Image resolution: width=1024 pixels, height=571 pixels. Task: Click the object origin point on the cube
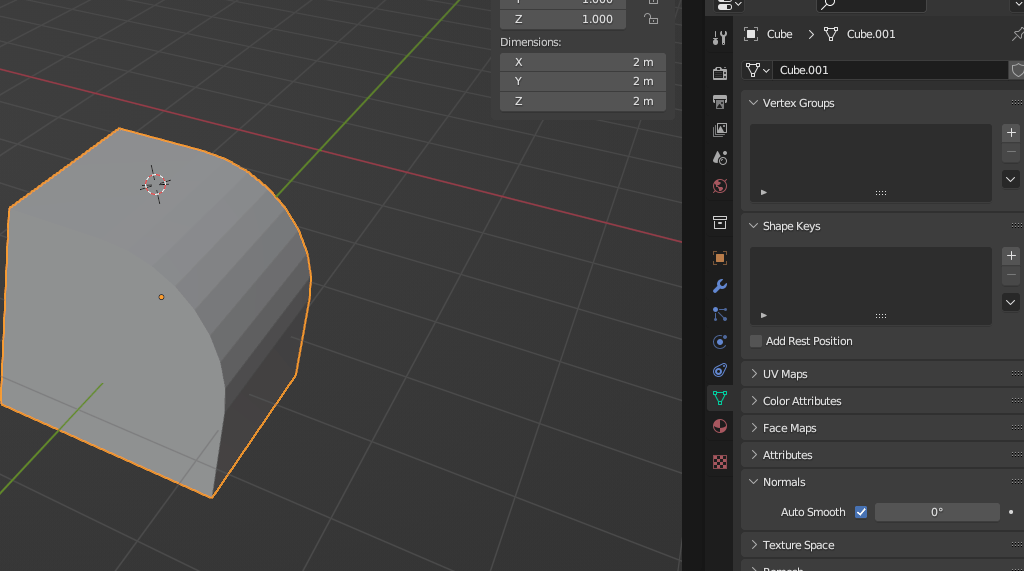pos(161,297)
